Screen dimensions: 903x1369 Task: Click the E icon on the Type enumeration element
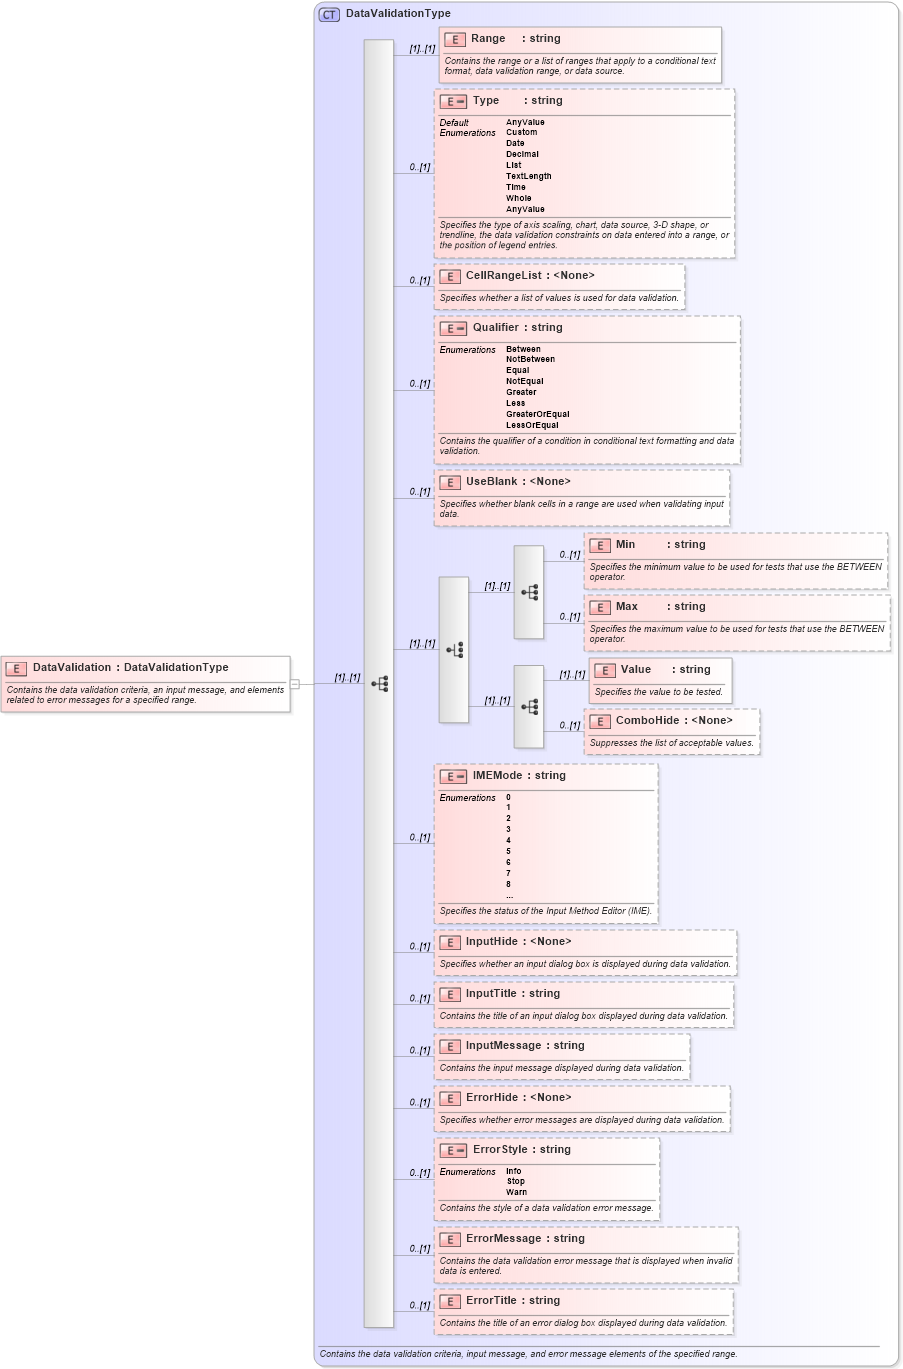(449, 101)
